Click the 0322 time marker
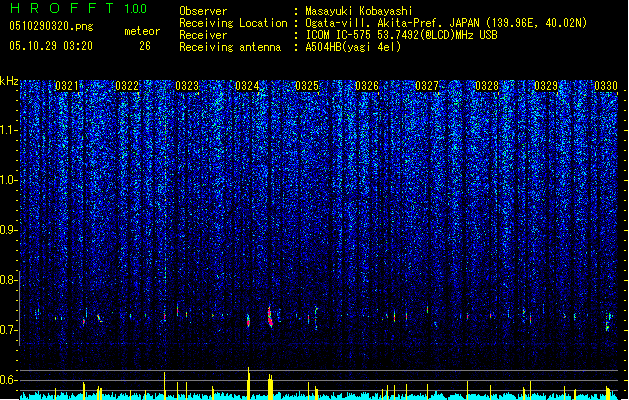Screen dimensions: 629x400 click(127, 86)
